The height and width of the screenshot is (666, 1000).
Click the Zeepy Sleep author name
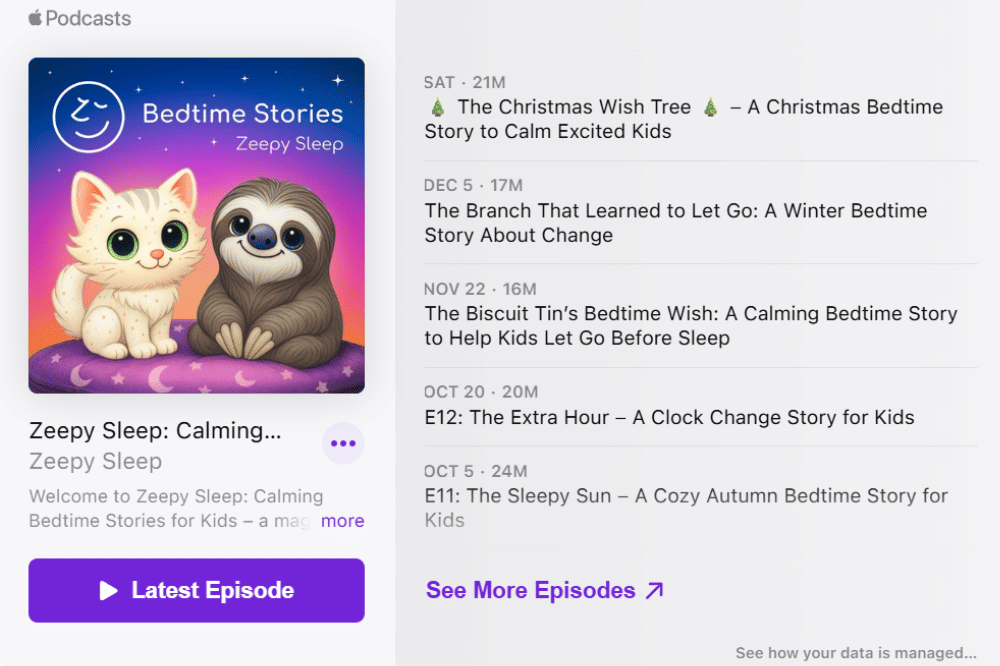96,461
